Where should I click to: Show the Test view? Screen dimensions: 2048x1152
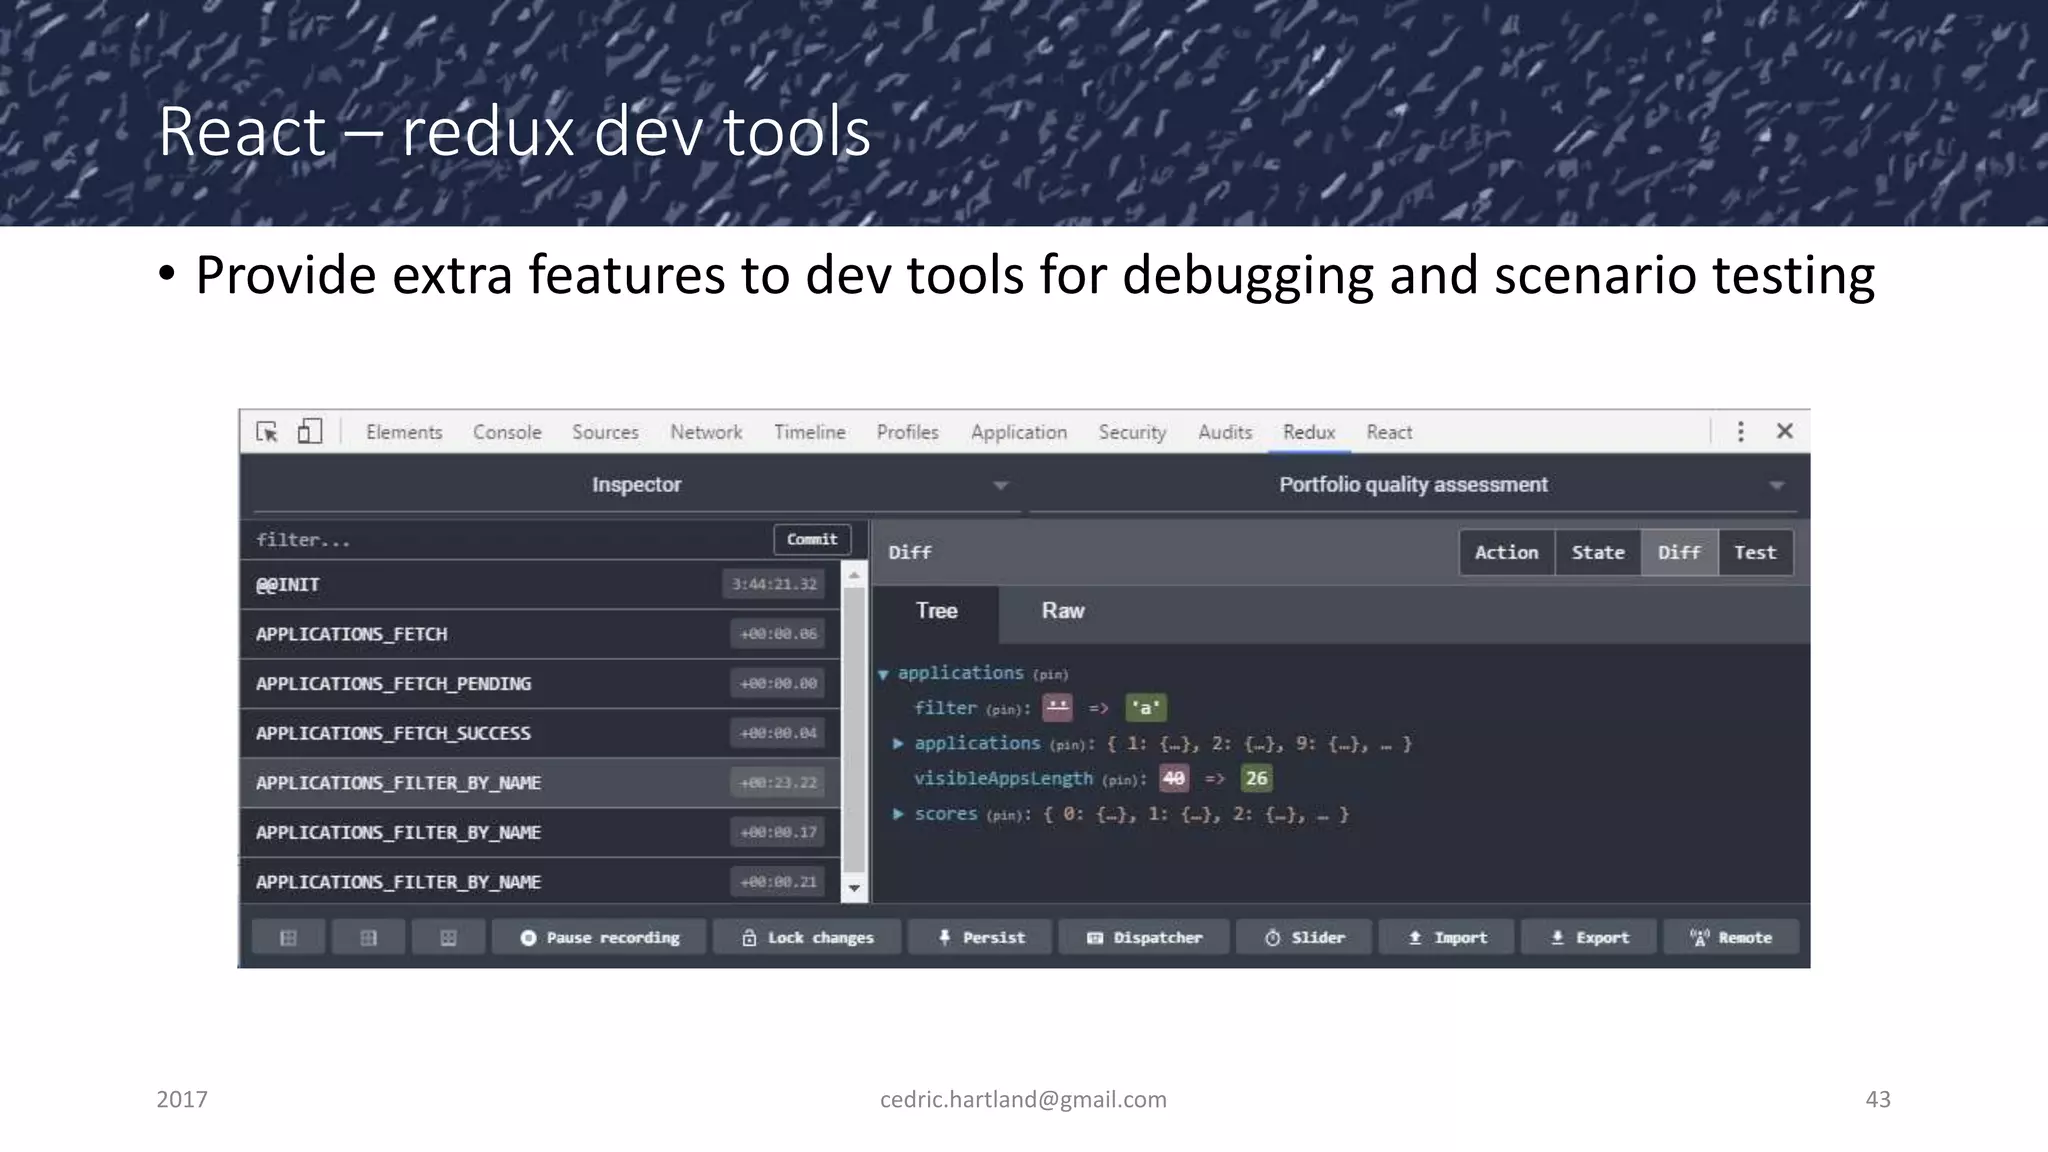[1755, 552]
